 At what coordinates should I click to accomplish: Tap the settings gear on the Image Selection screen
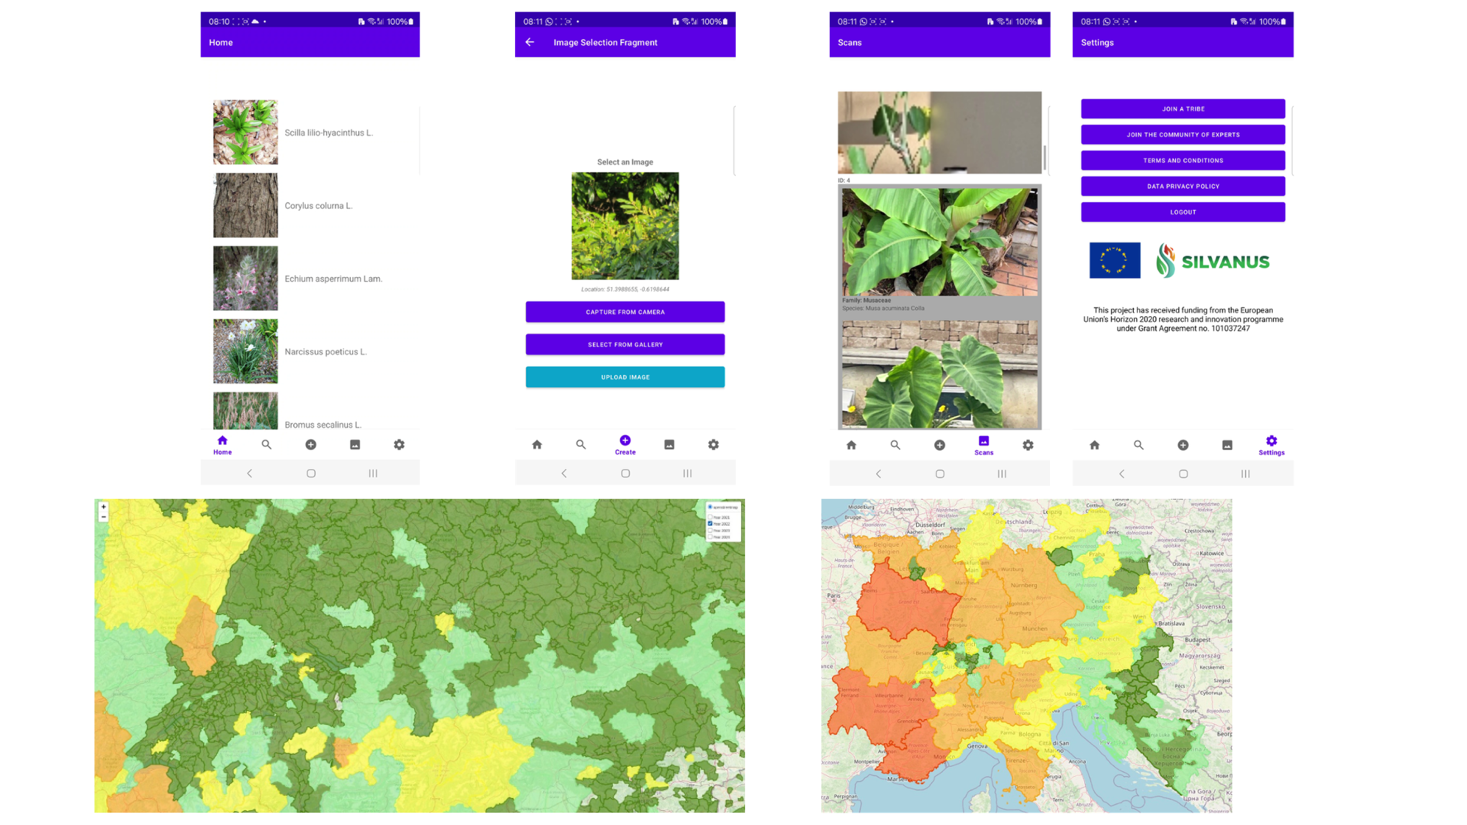(x=713, y=445)
